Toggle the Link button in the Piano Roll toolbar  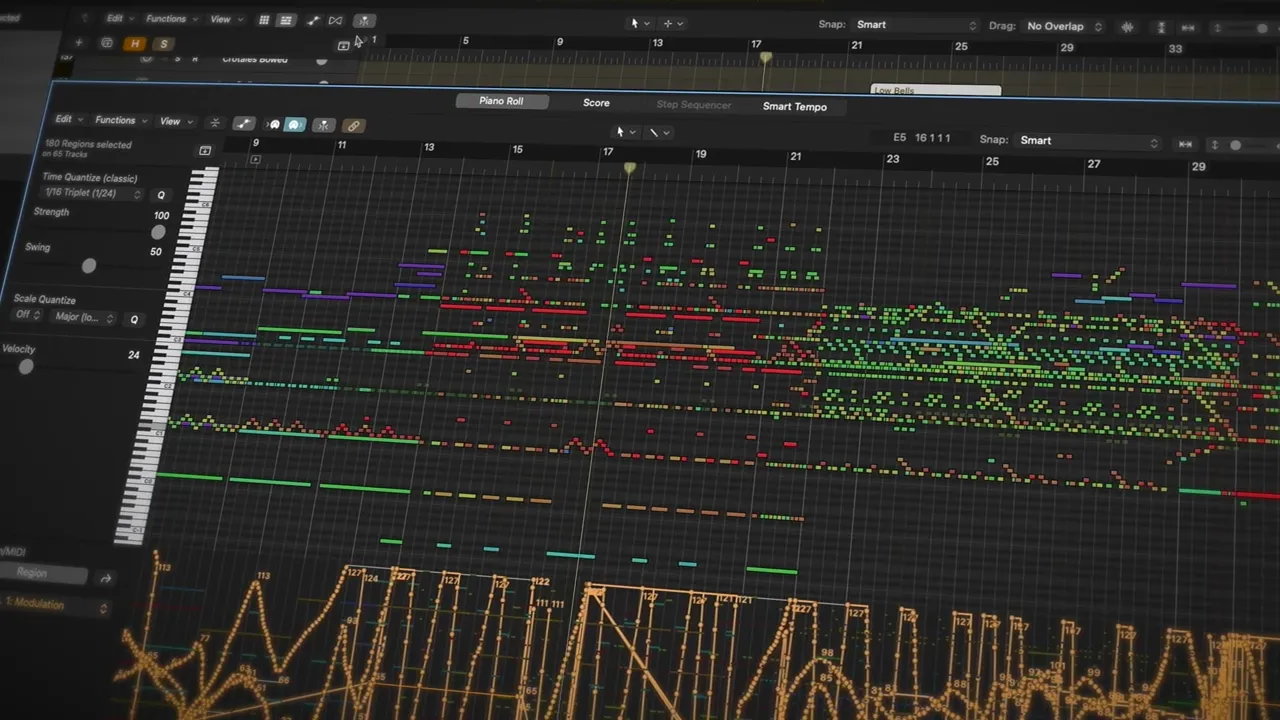(x=353, y=126)
